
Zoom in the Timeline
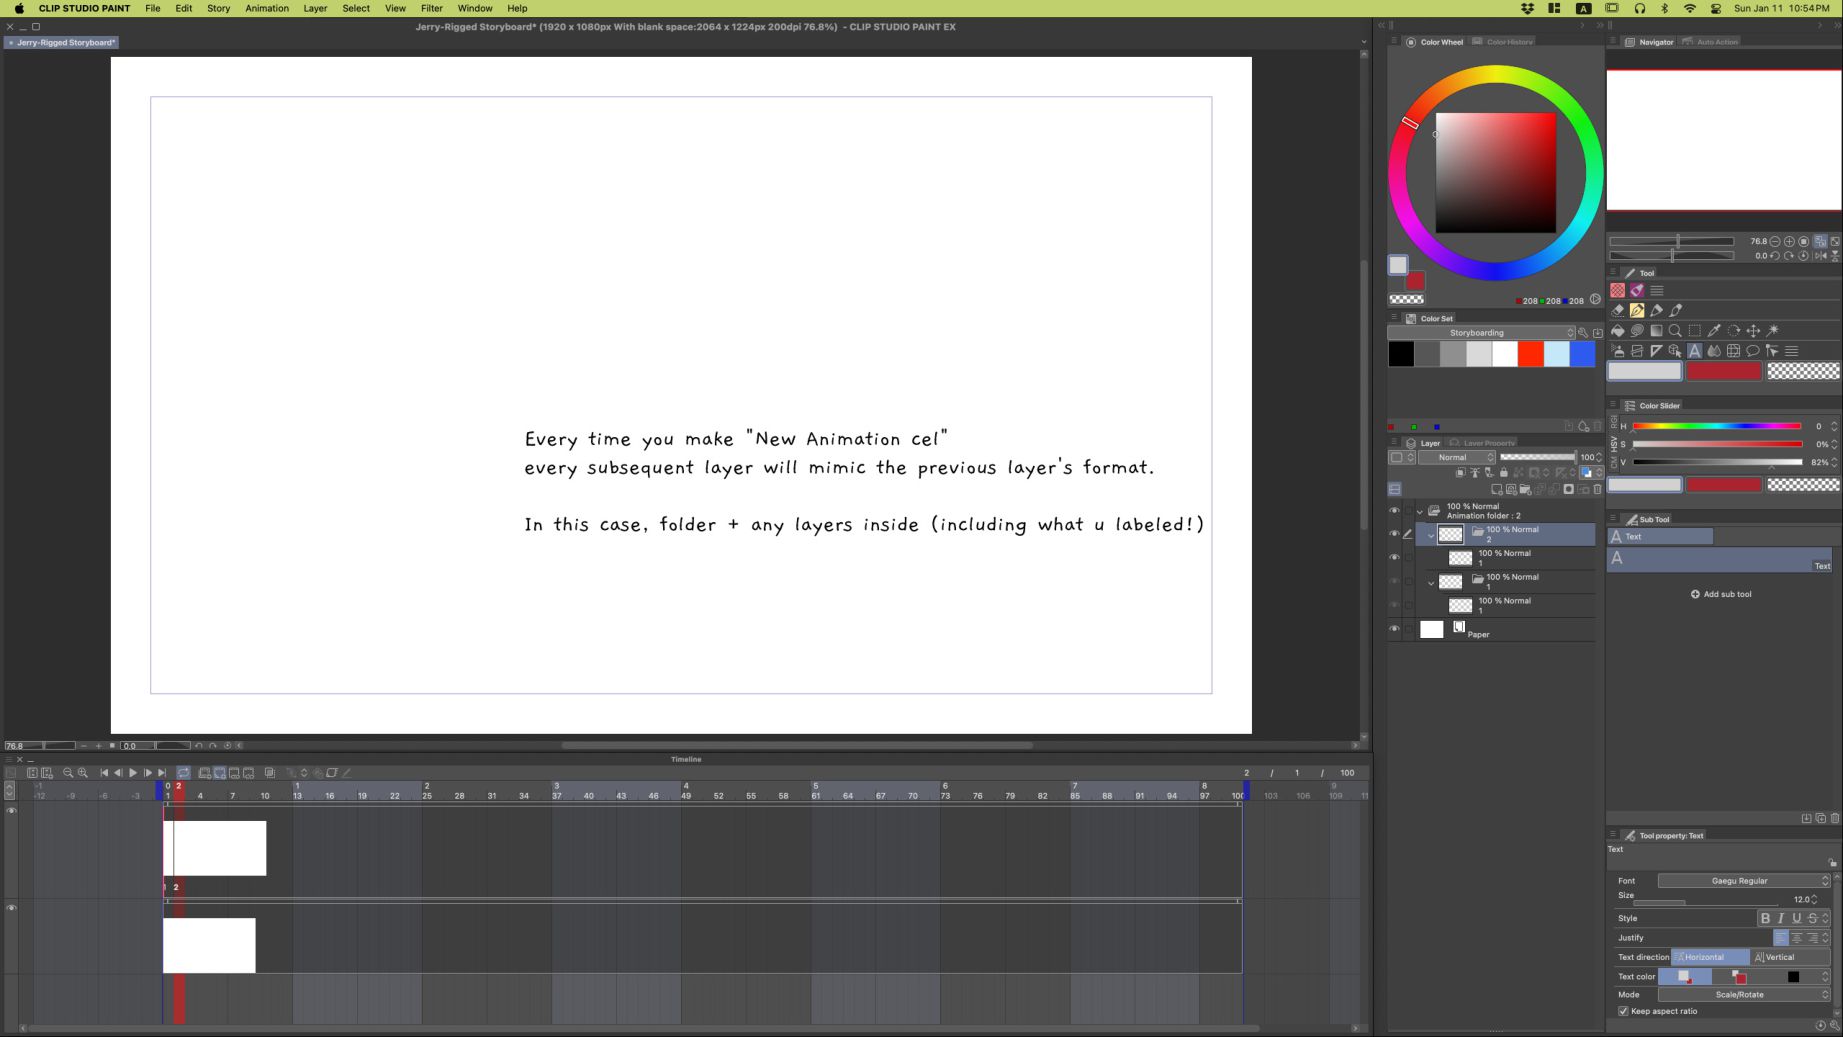point(83,773)
